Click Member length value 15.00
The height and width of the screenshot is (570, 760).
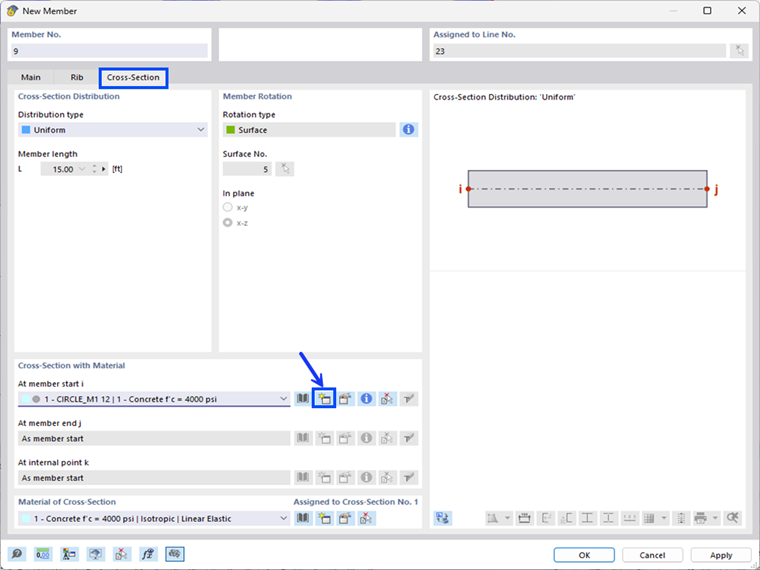(63, 169)
